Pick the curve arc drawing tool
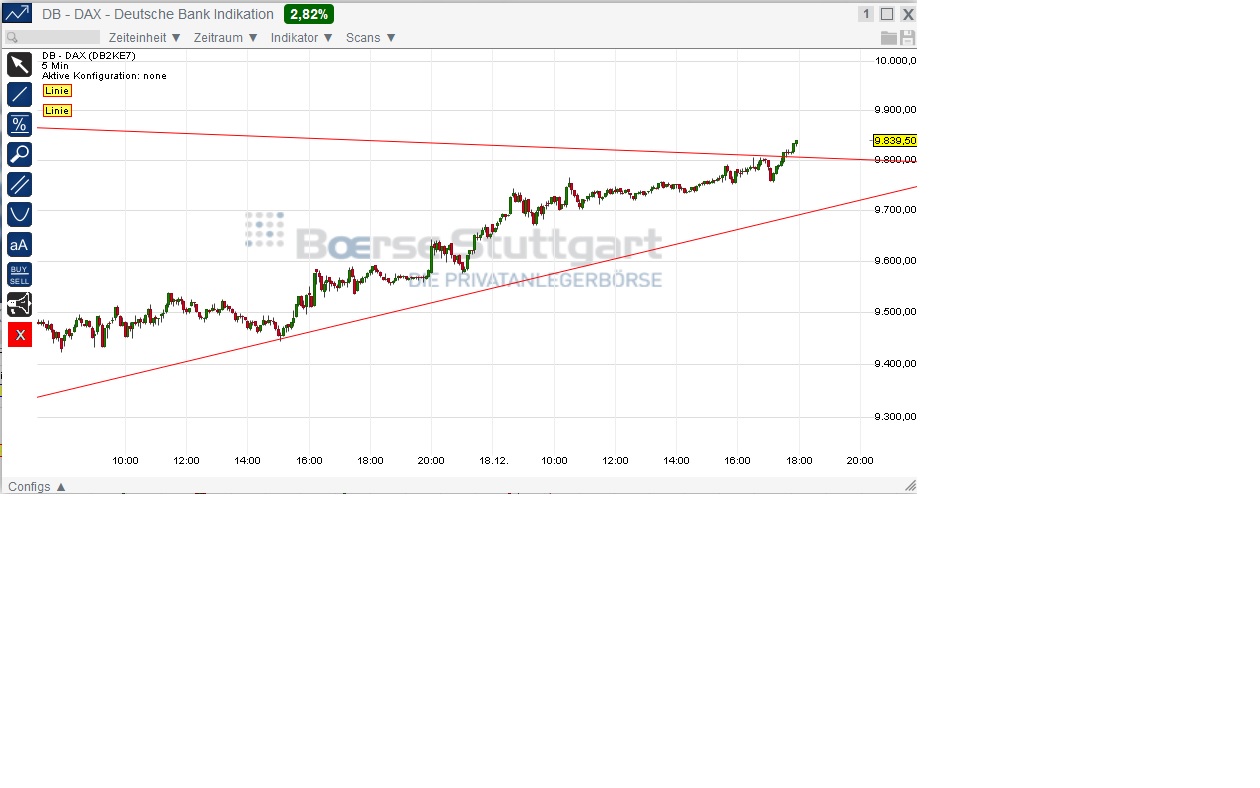 19,214
